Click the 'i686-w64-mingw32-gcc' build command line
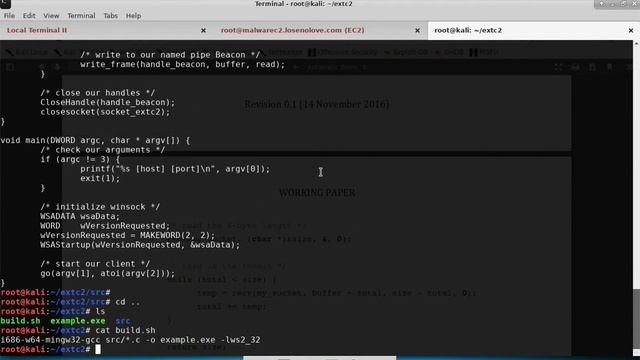This screenshot has height=360, width=640. tap(130, 340)
